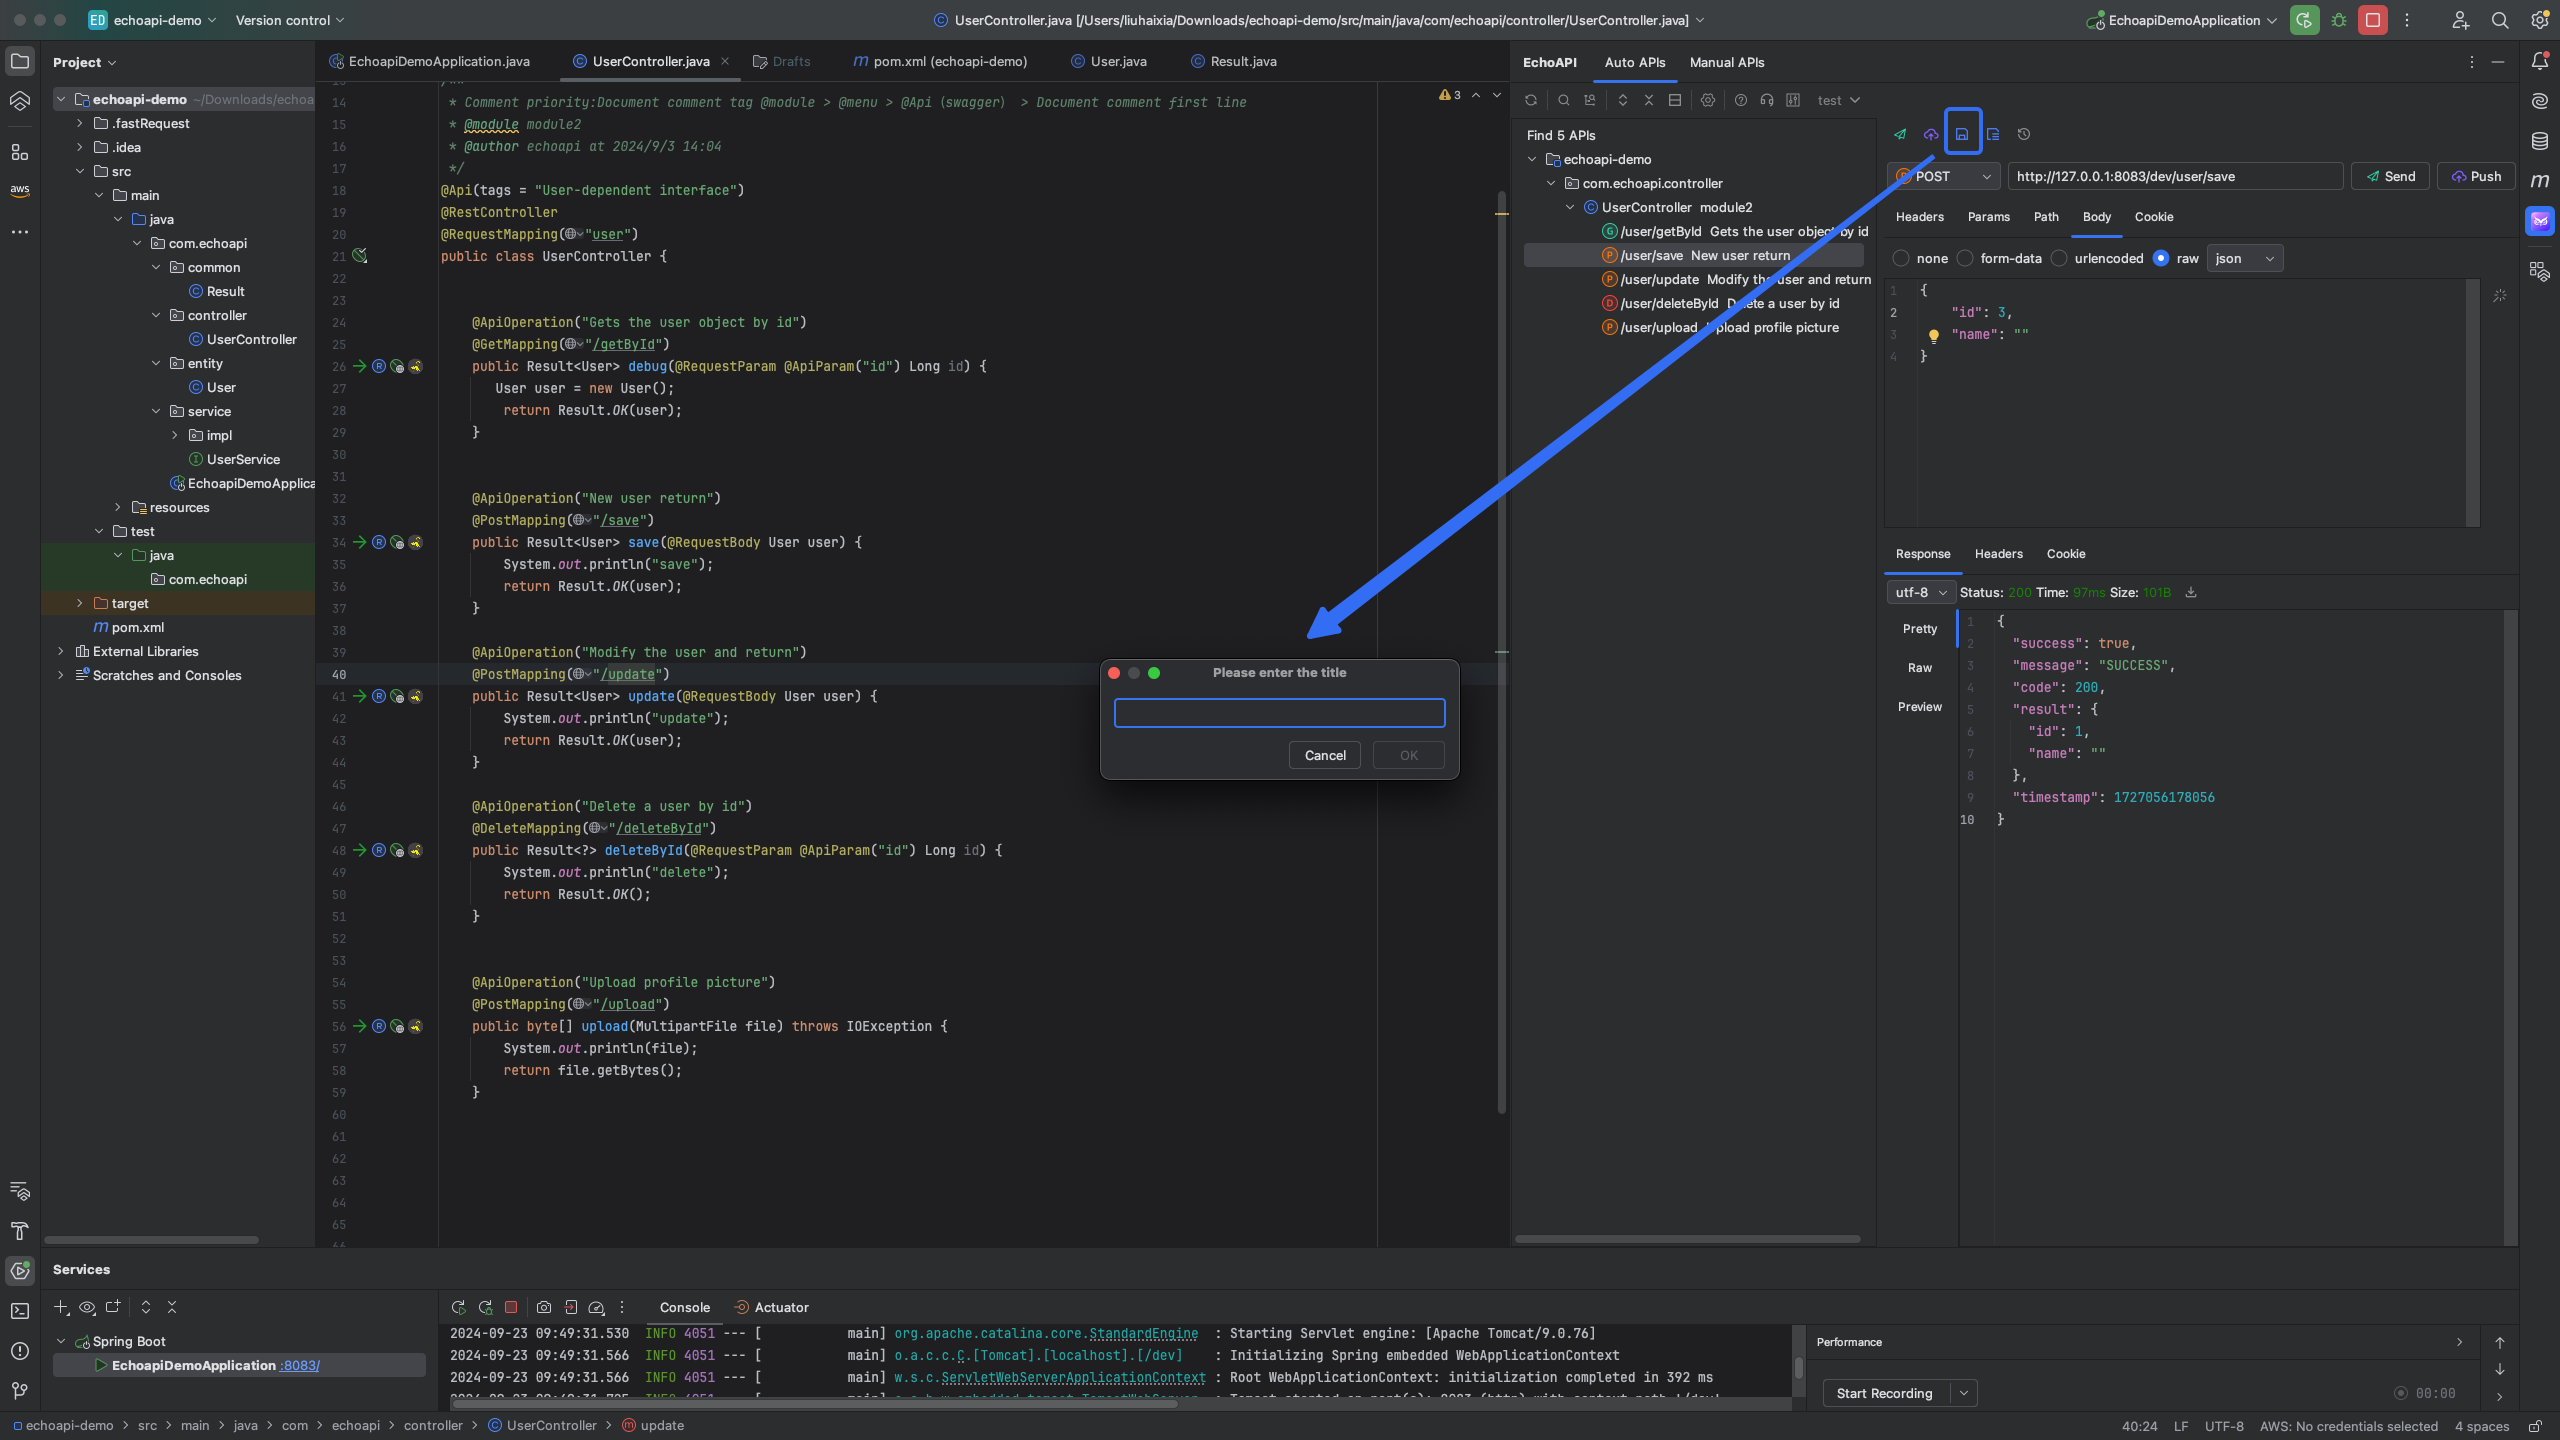Open the EchoapiDemoApplication run configuration dropdown
The height and width of the screenshot is (1440, 2560).
click(2182, 20)
